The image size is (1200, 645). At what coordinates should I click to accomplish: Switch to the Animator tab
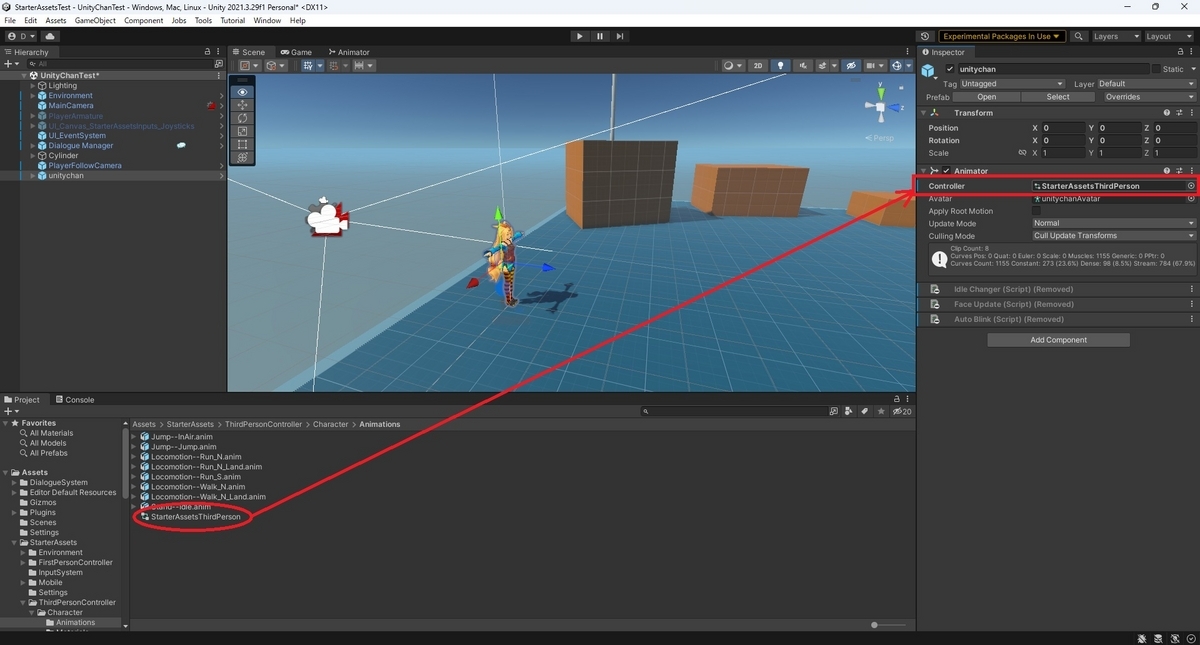tap(348, 52)
